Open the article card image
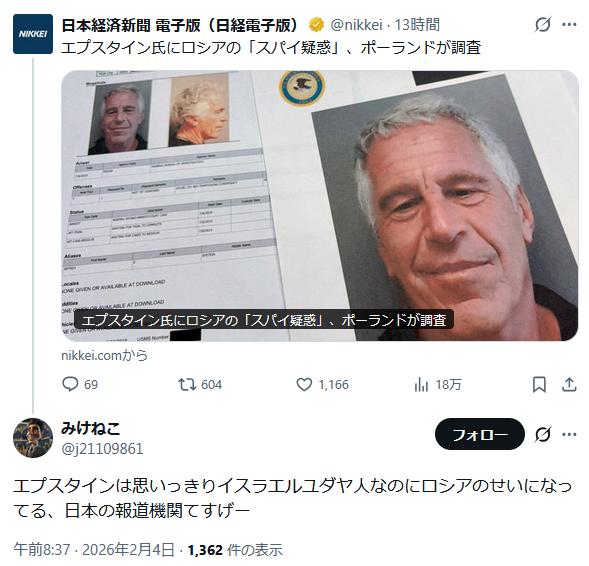This screenshot has height=566, width=589. coord(320,205)
